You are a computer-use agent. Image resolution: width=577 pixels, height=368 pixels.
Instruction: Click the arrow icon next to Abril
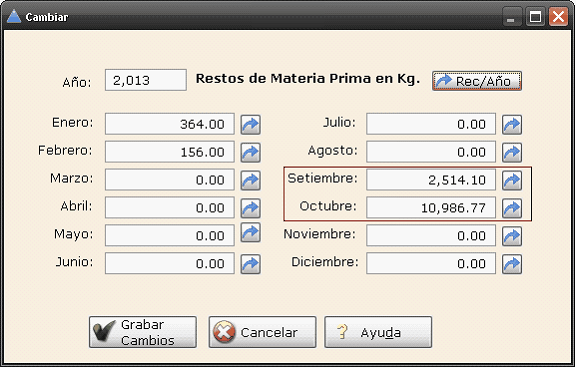click(x=251, y=208)
